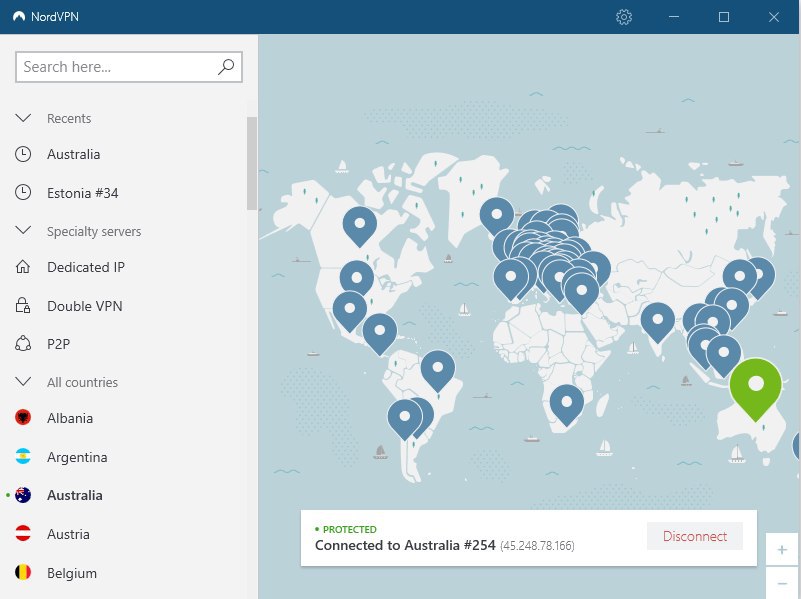Select Estonia #34 from recents

point(83,193)
